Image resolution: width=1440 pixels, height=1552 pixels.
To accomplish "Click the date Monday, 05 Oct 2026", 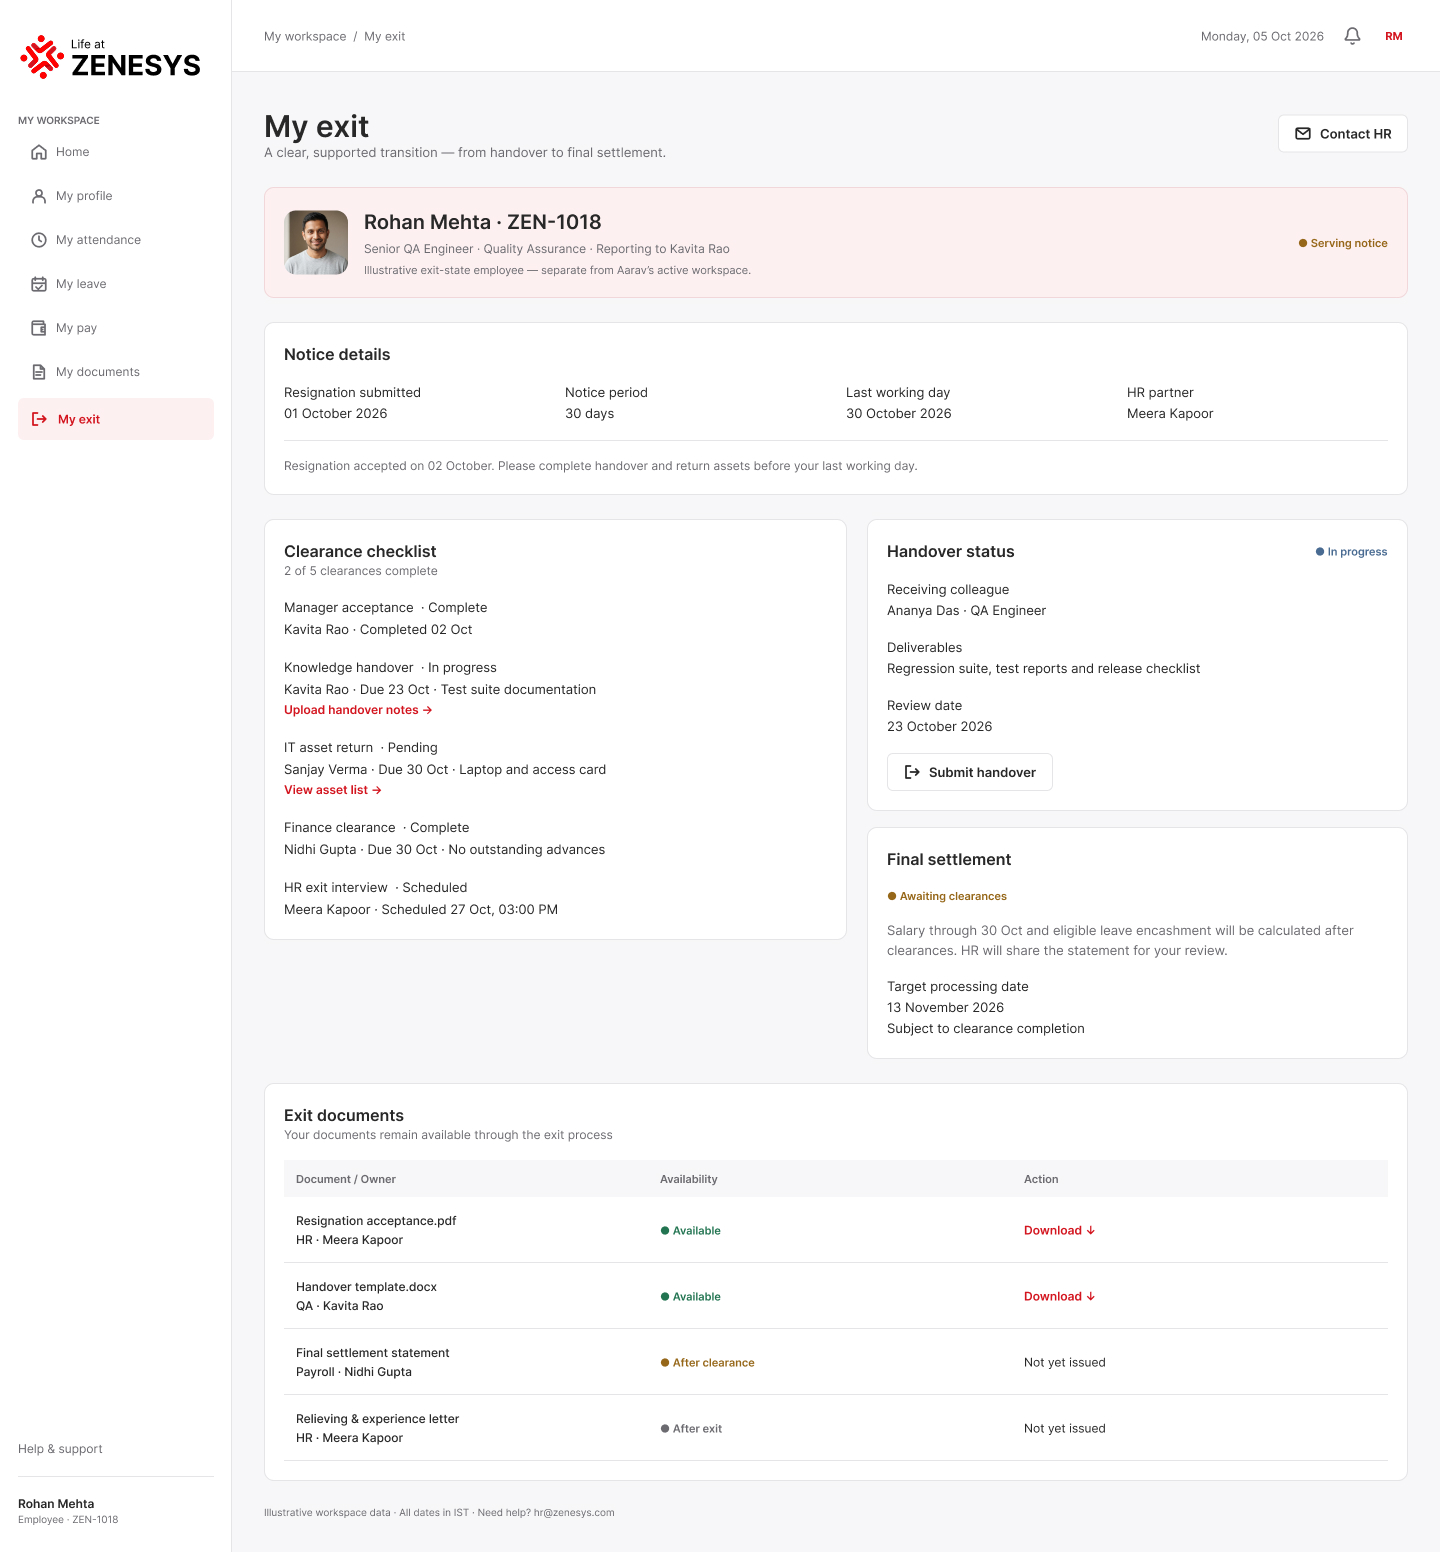I will tap(1262, 36).
